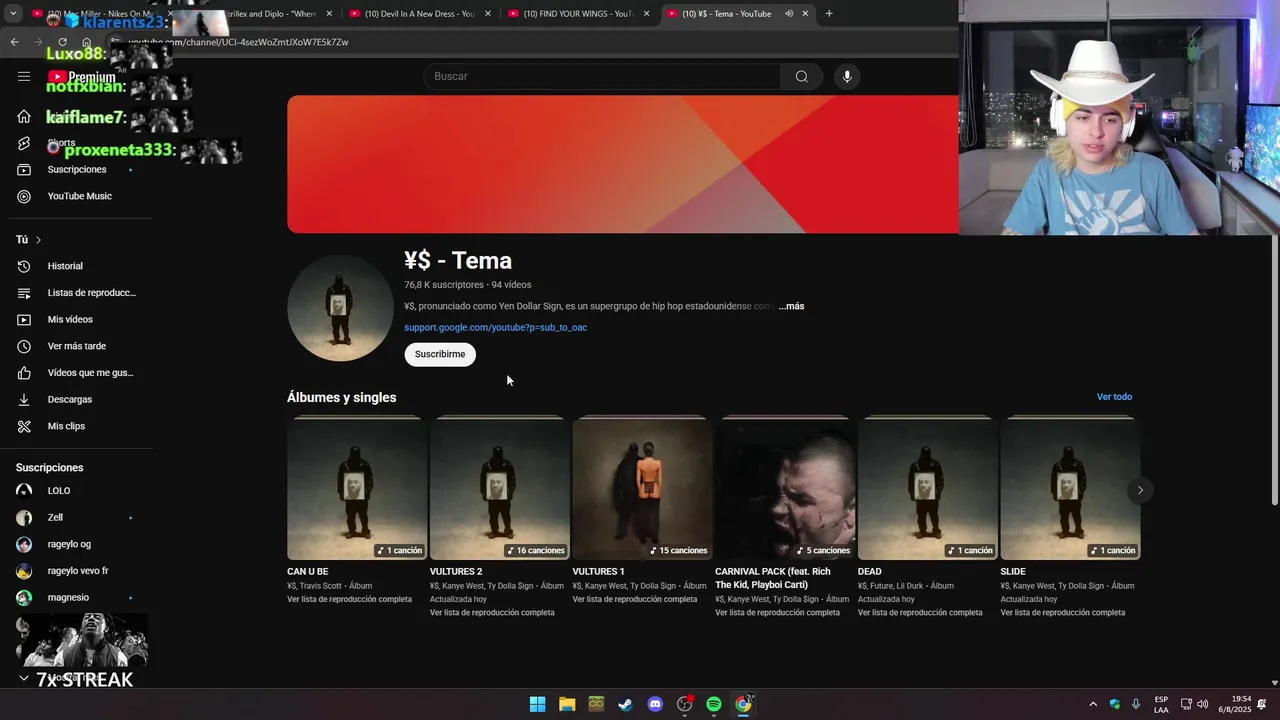Open Steam from the taskbar
This screenshot has width=1280, height=720.
point(625,704)
